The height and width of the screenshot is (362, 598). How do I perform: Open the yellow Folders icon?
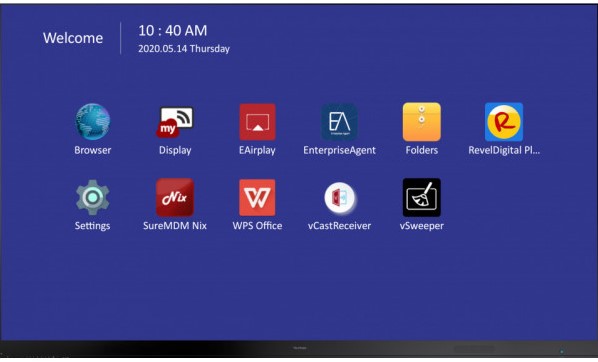tap(421, 122)
